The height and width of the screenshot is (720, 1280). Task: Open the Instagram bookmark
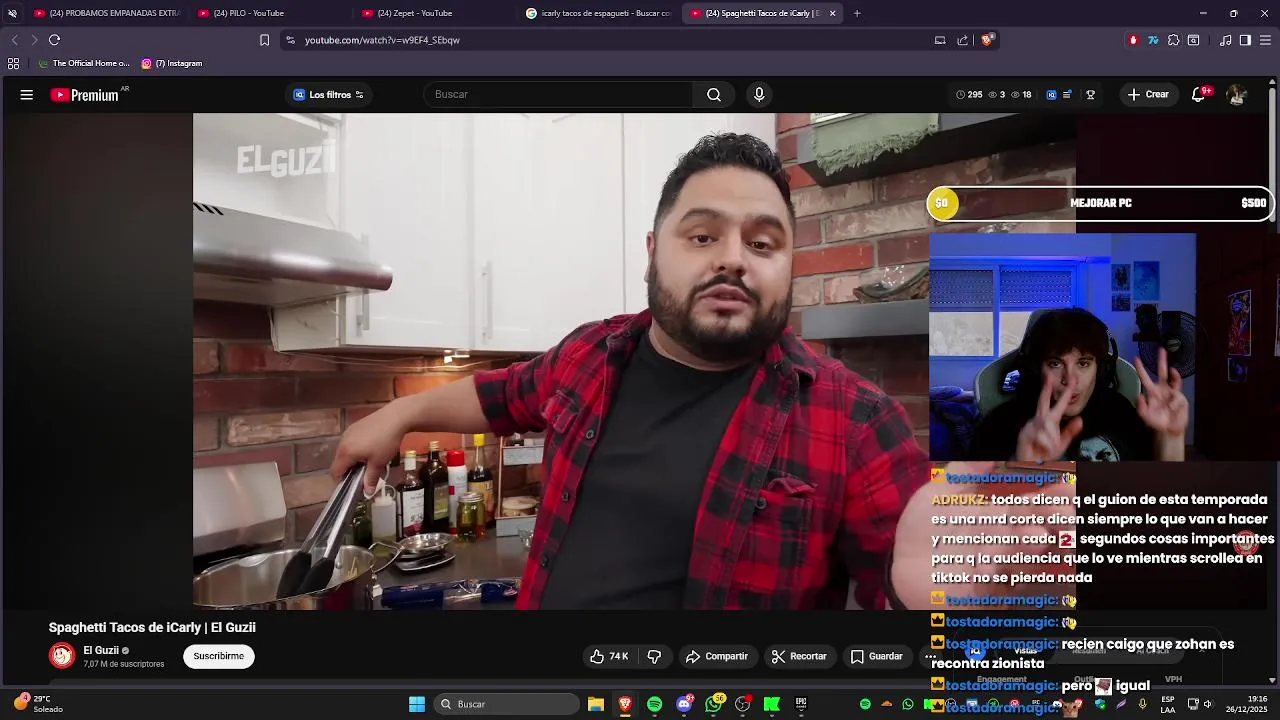172,63
